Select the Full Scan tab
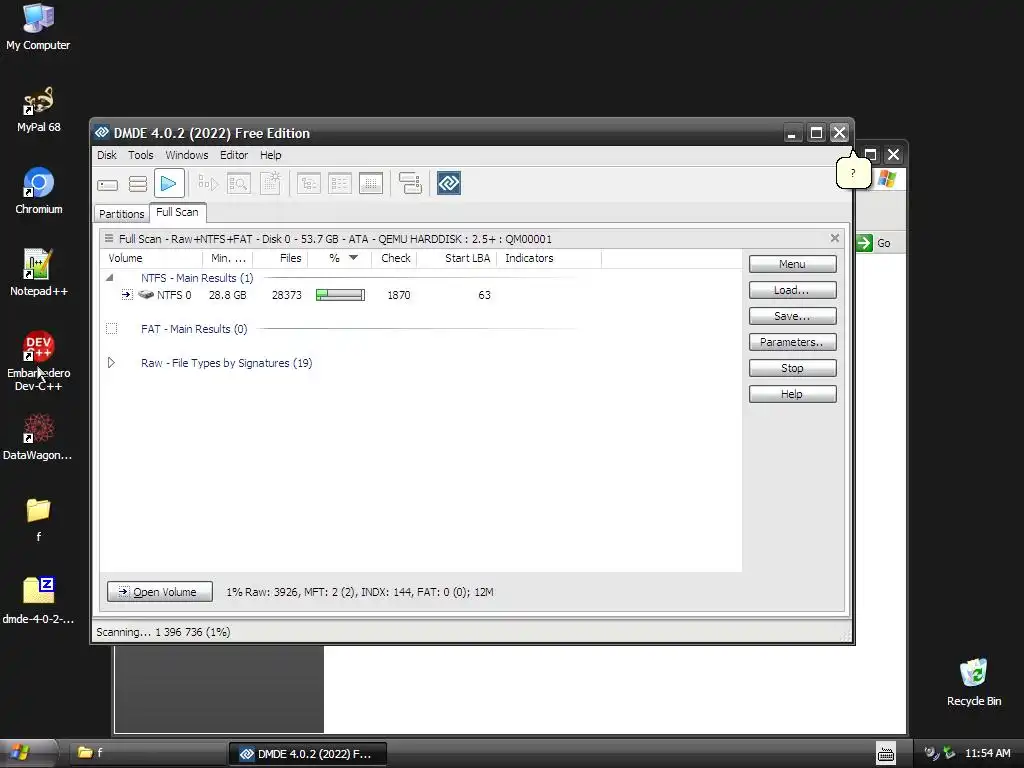1024x768 pixels. (177, 212)
